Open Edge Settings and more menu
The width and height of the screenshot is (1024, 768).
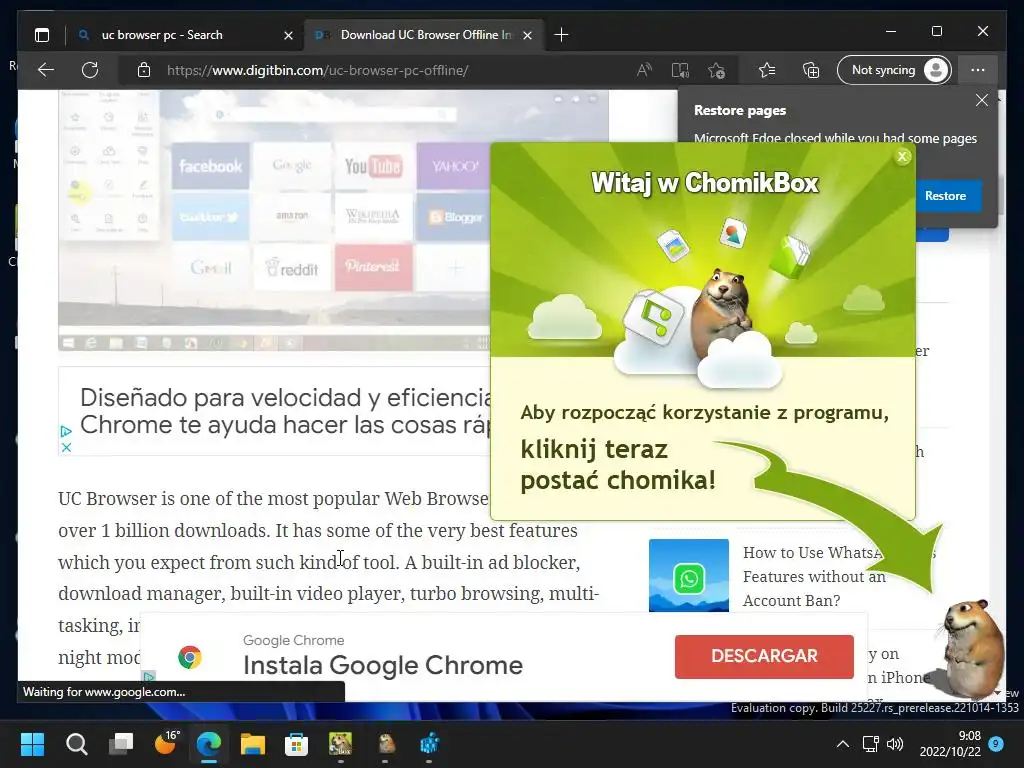pos(978,70)
